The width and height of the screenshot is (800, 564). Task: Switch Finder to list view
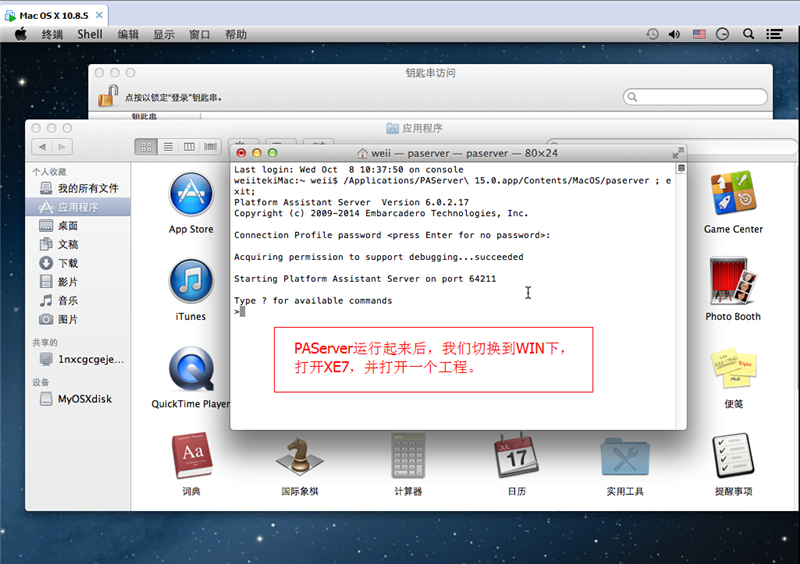(168, 147)
